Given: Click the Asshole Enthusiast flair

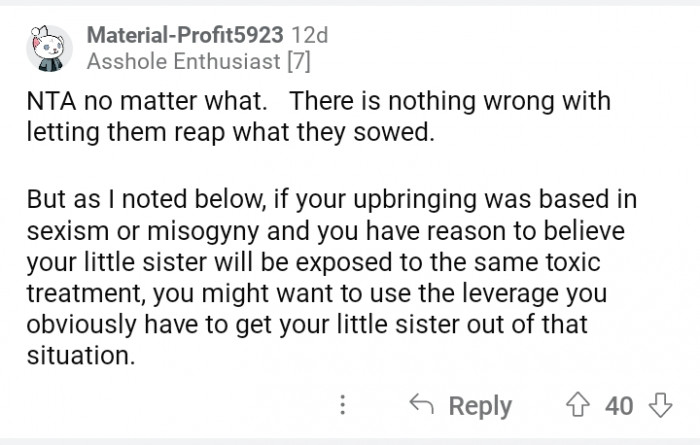Looking at the screenshot, I should [x=174, y=62].
